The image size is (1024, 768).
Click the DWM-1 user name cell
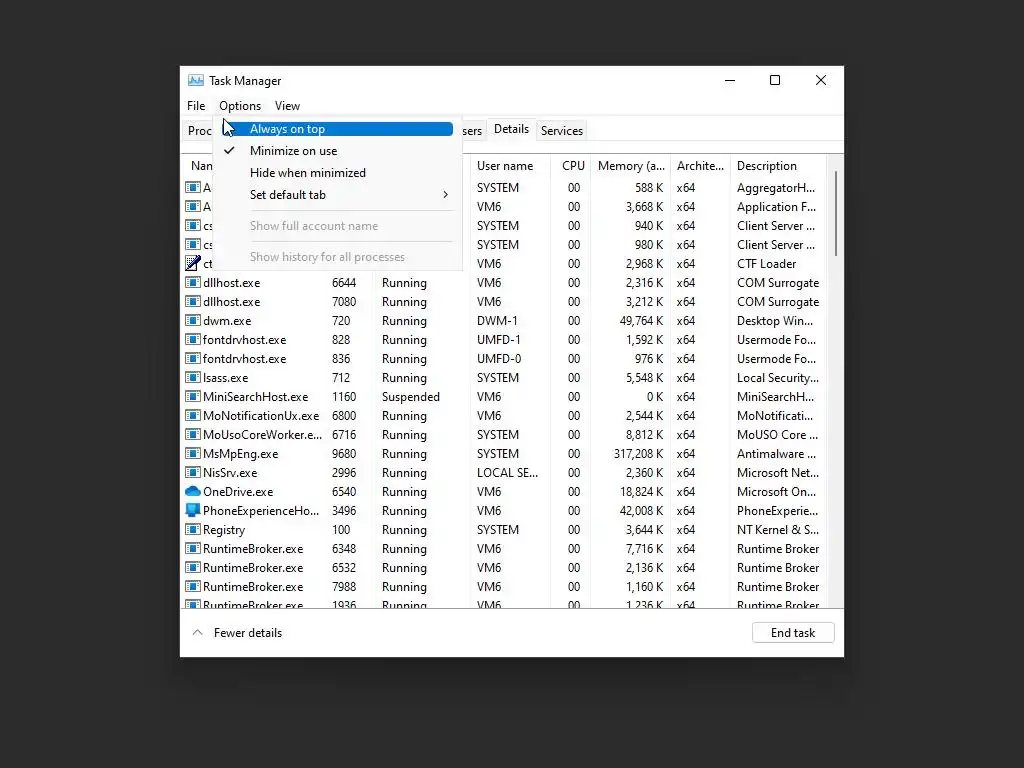[x=497, y=321]
